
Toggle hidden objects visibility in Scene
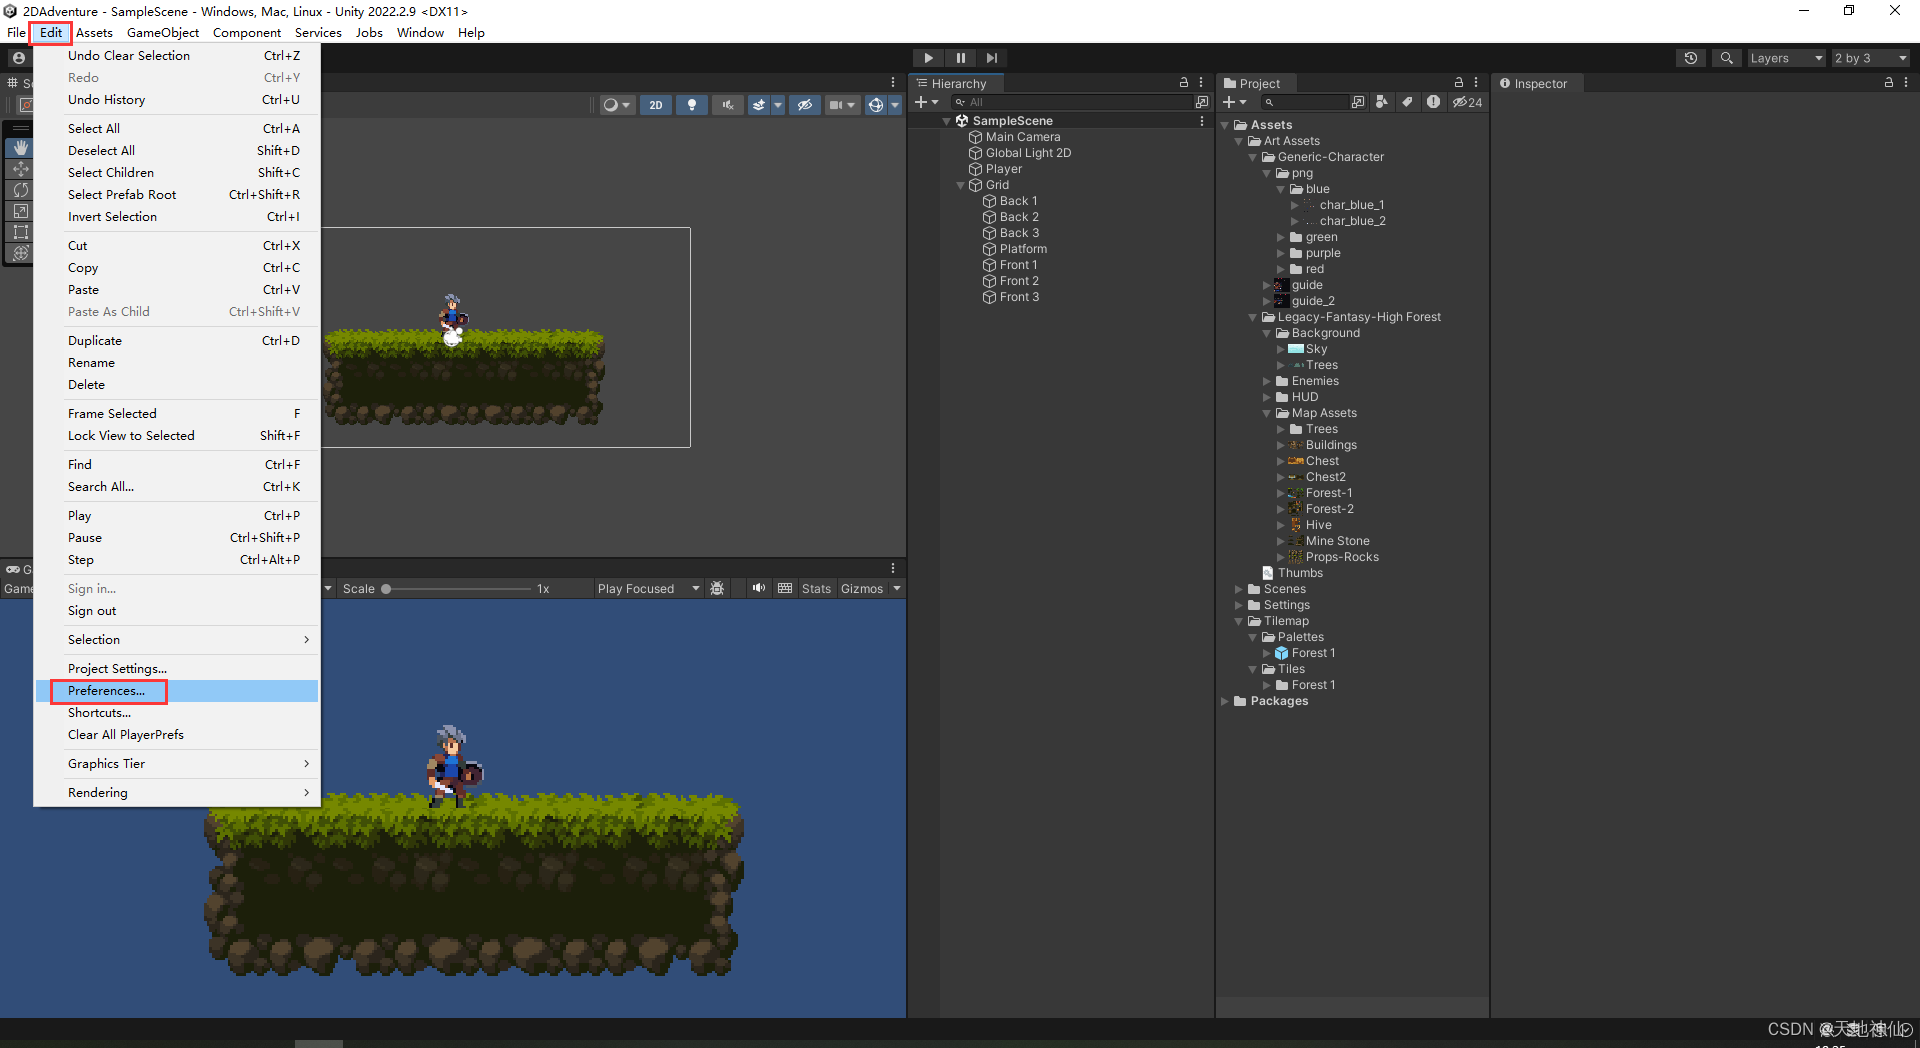coord(804,105)
